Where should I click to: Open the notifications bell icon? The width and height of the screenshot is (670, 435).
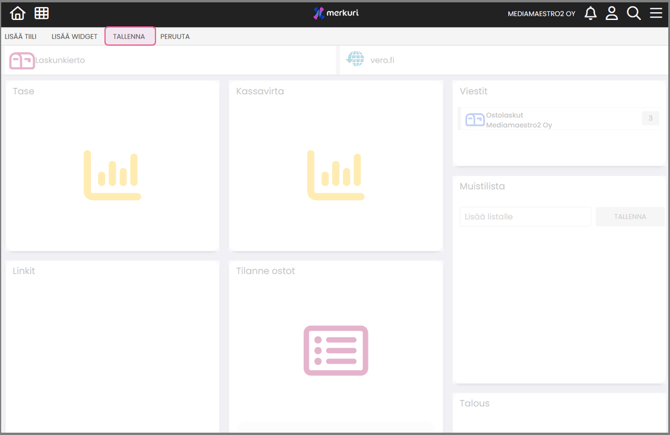click(590, 13)
